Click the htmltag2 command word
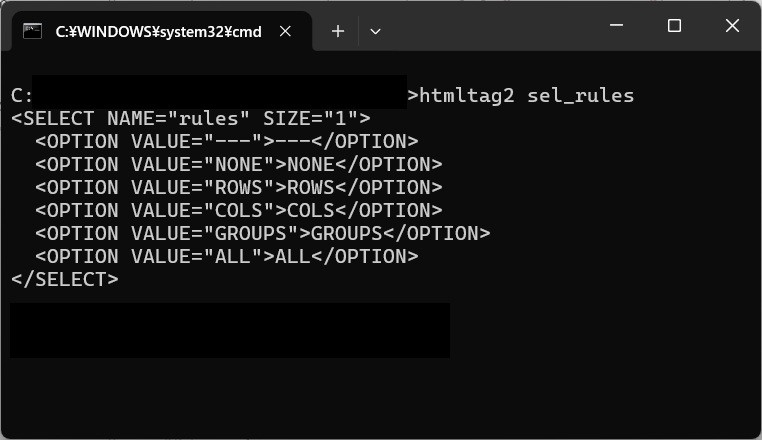 tap(466, 96)
